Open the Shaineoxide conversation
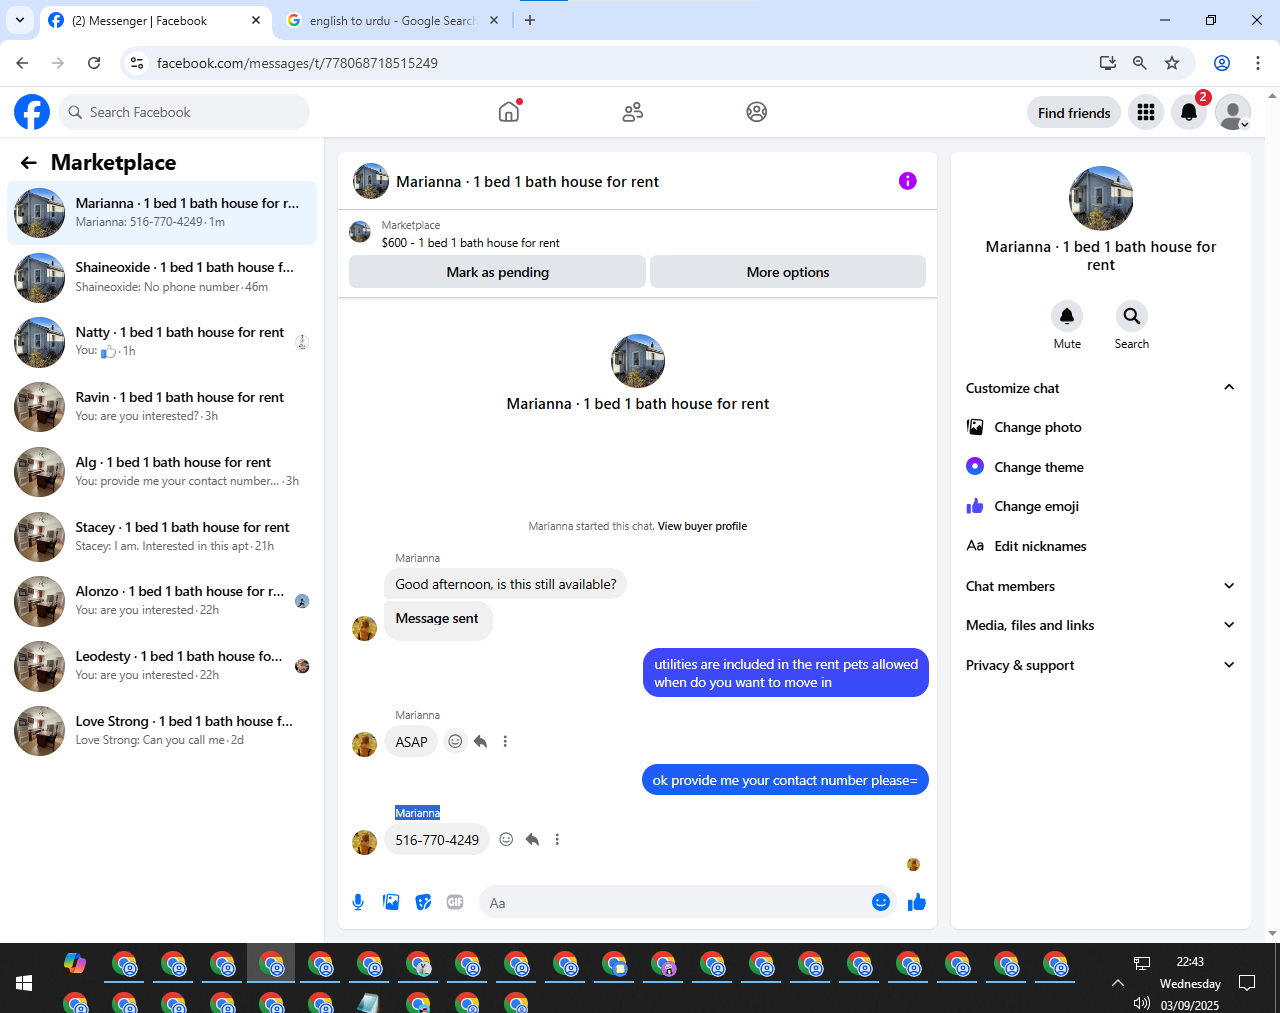1280x1013 pixels. point(162,277)
